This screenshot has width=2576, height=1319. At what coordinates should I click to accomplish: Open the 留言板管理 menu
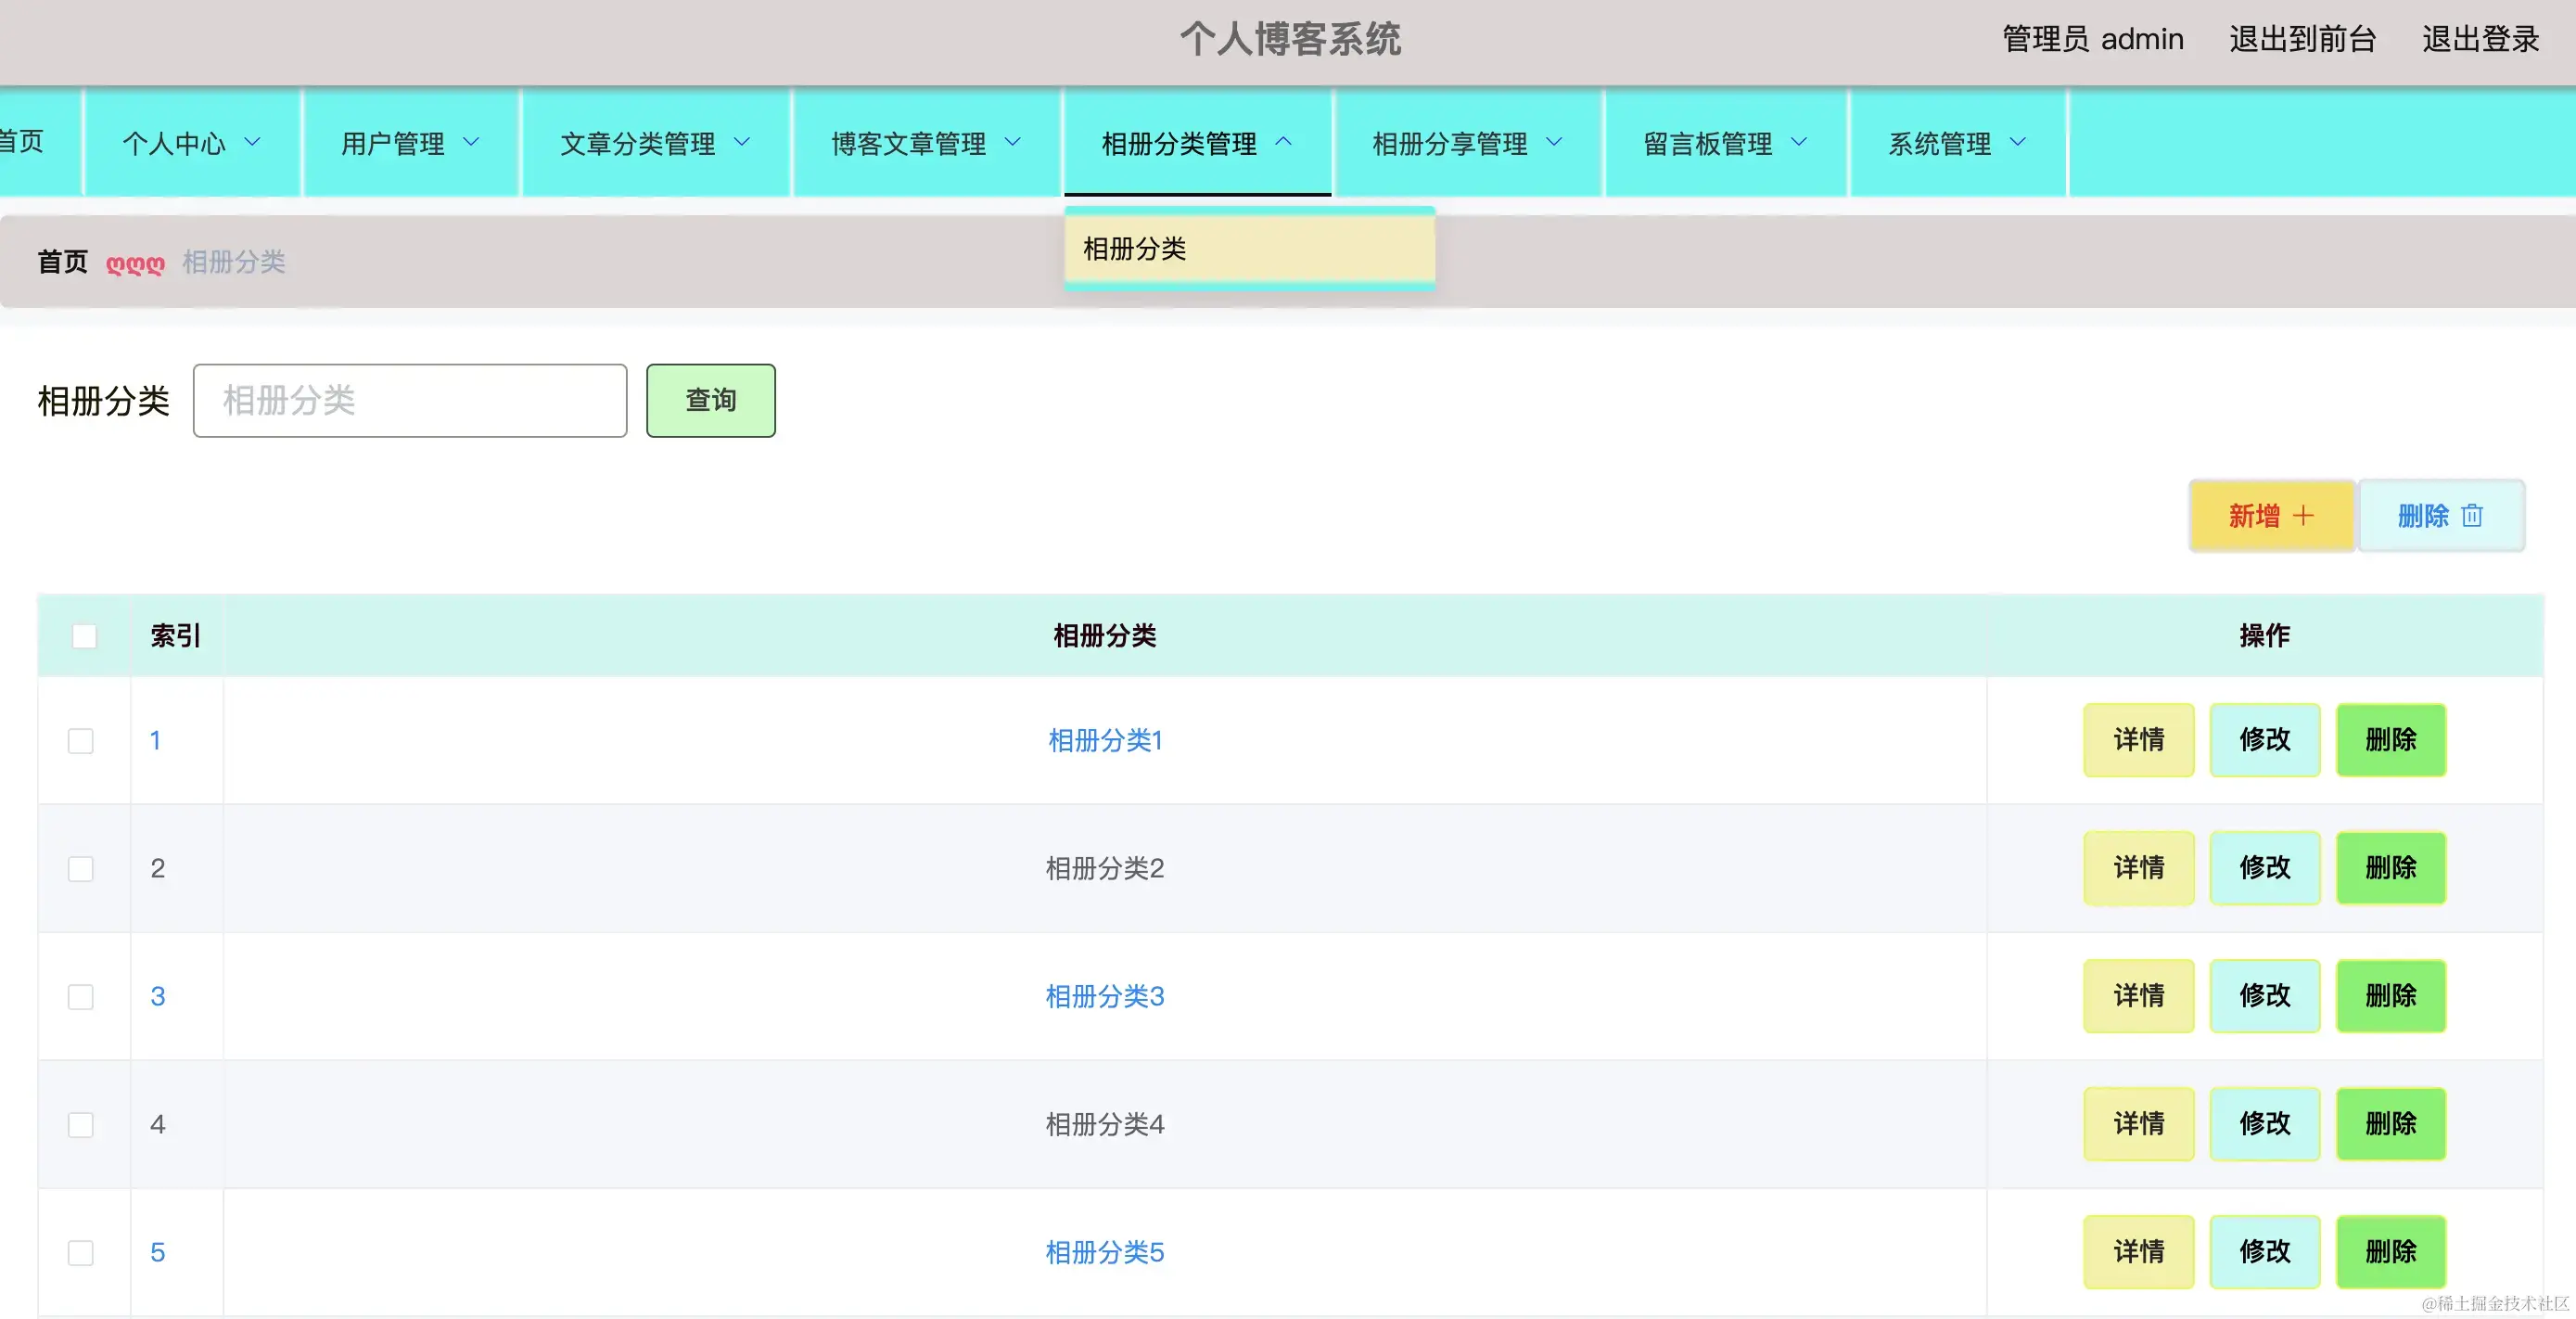pyautogui.click(x=1723, y=143)
